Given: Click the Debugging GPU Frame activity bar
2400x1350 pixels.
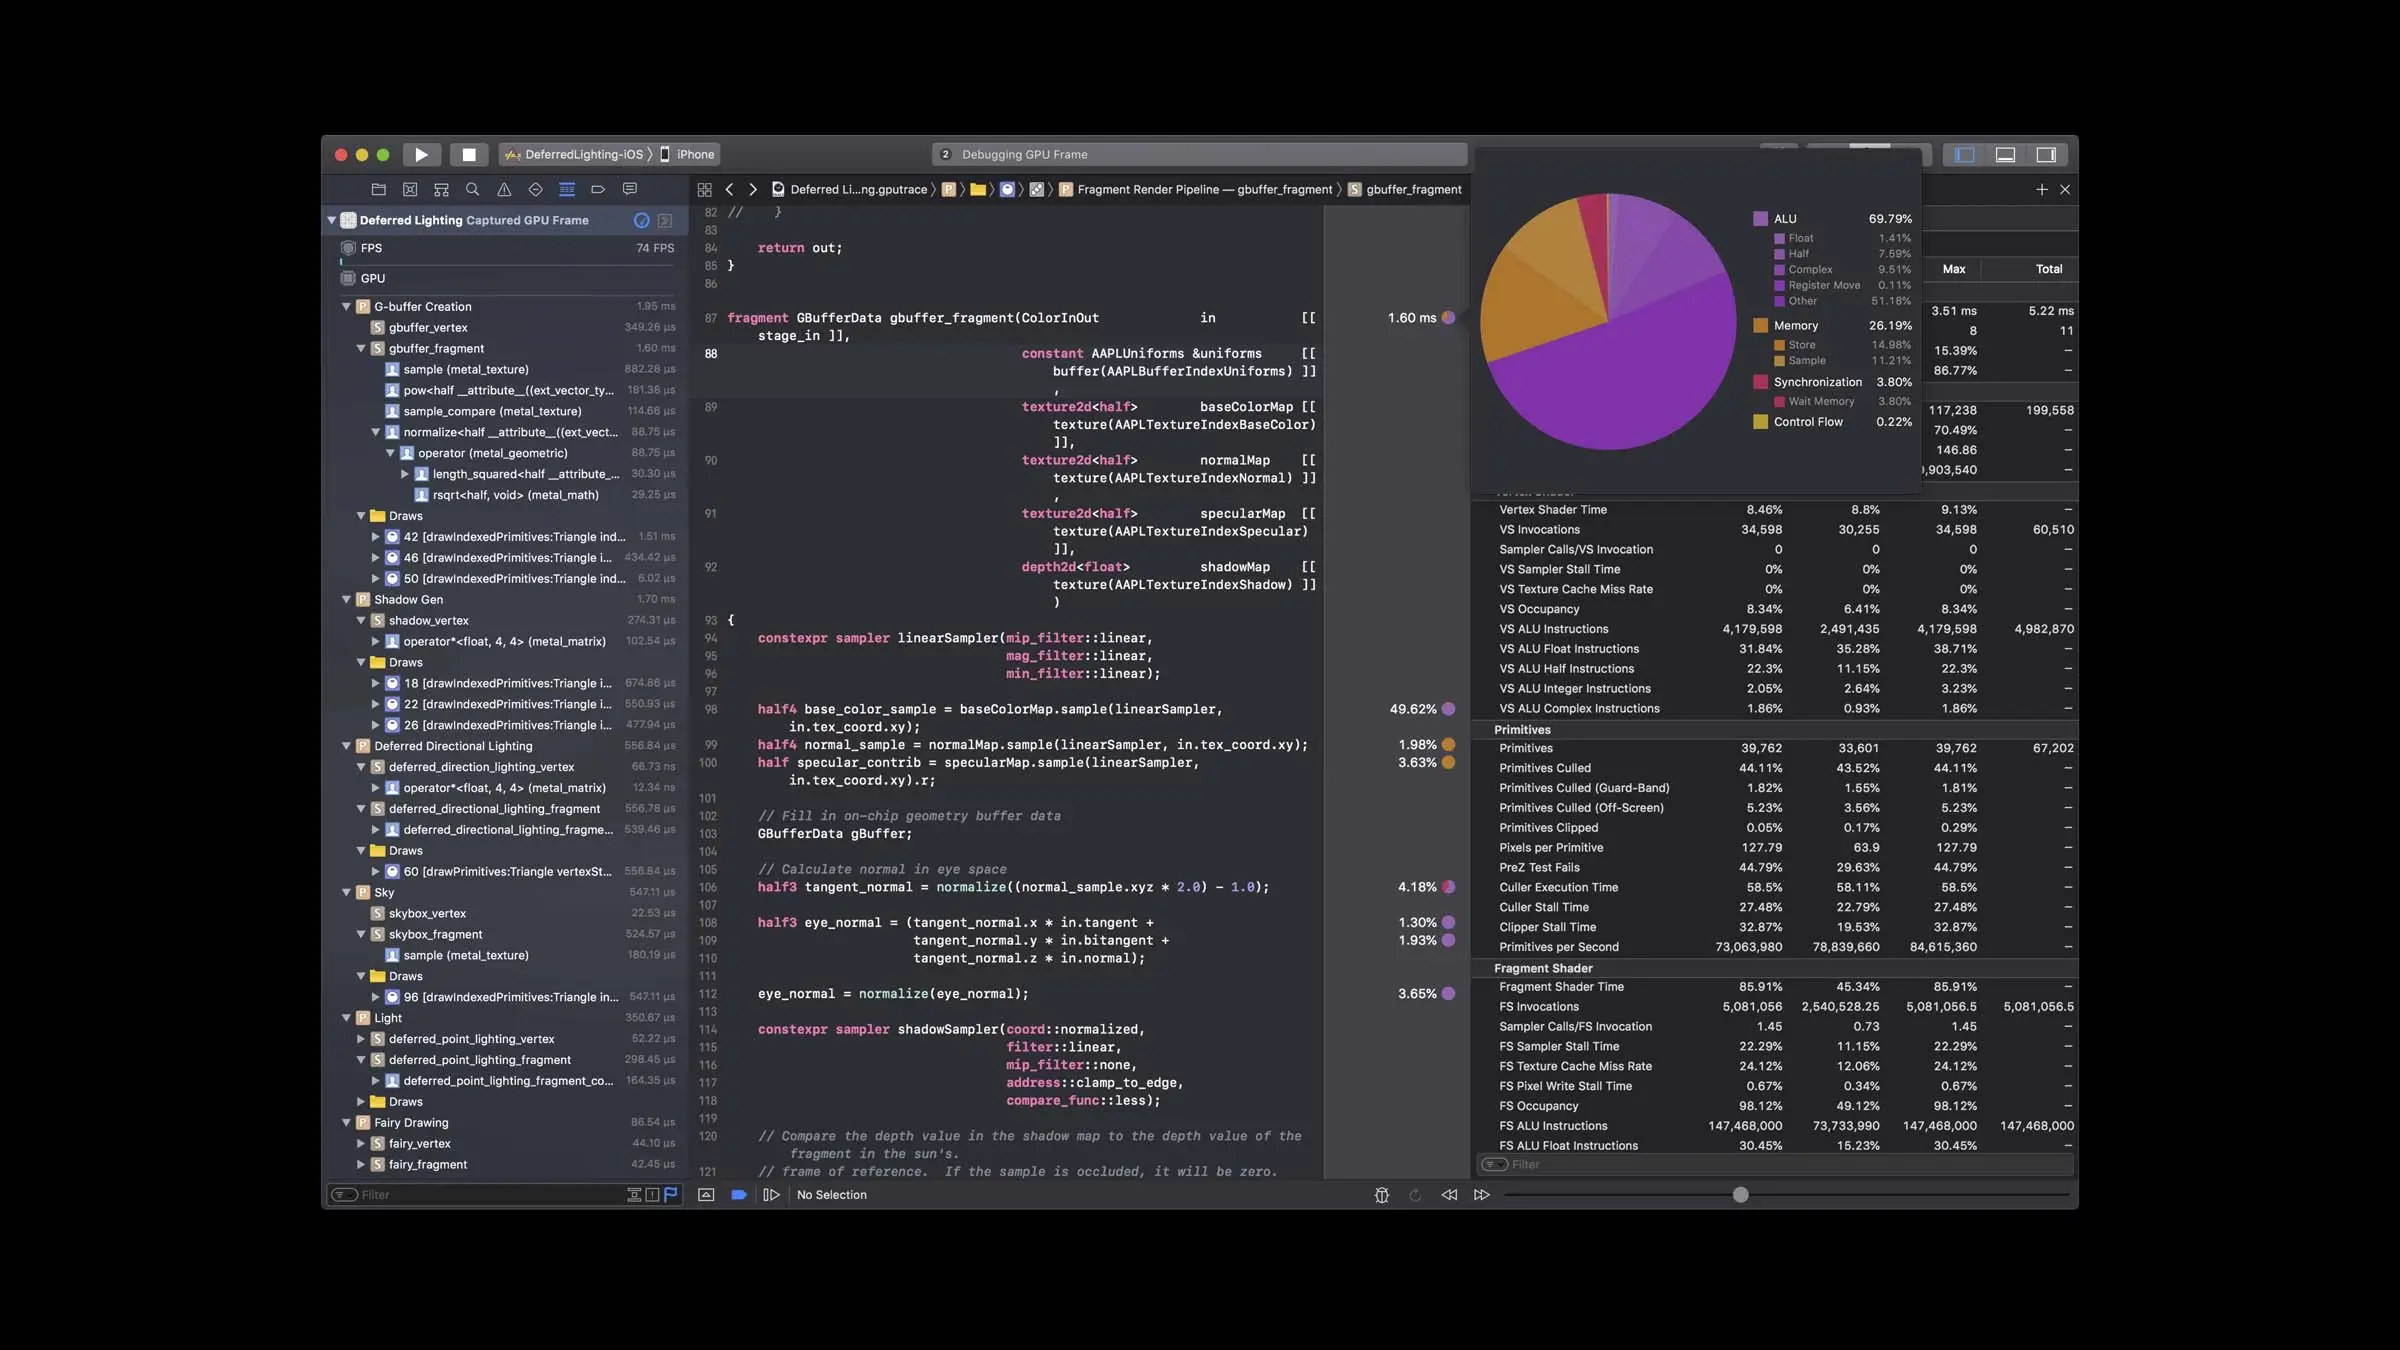Looking at the screenshot, I should click(x=1199, y=154).
